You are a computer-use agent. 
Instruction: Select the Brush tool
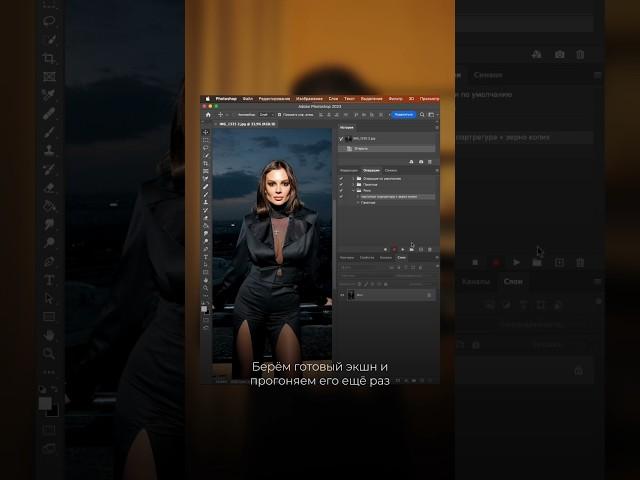[x=205, y=195]
